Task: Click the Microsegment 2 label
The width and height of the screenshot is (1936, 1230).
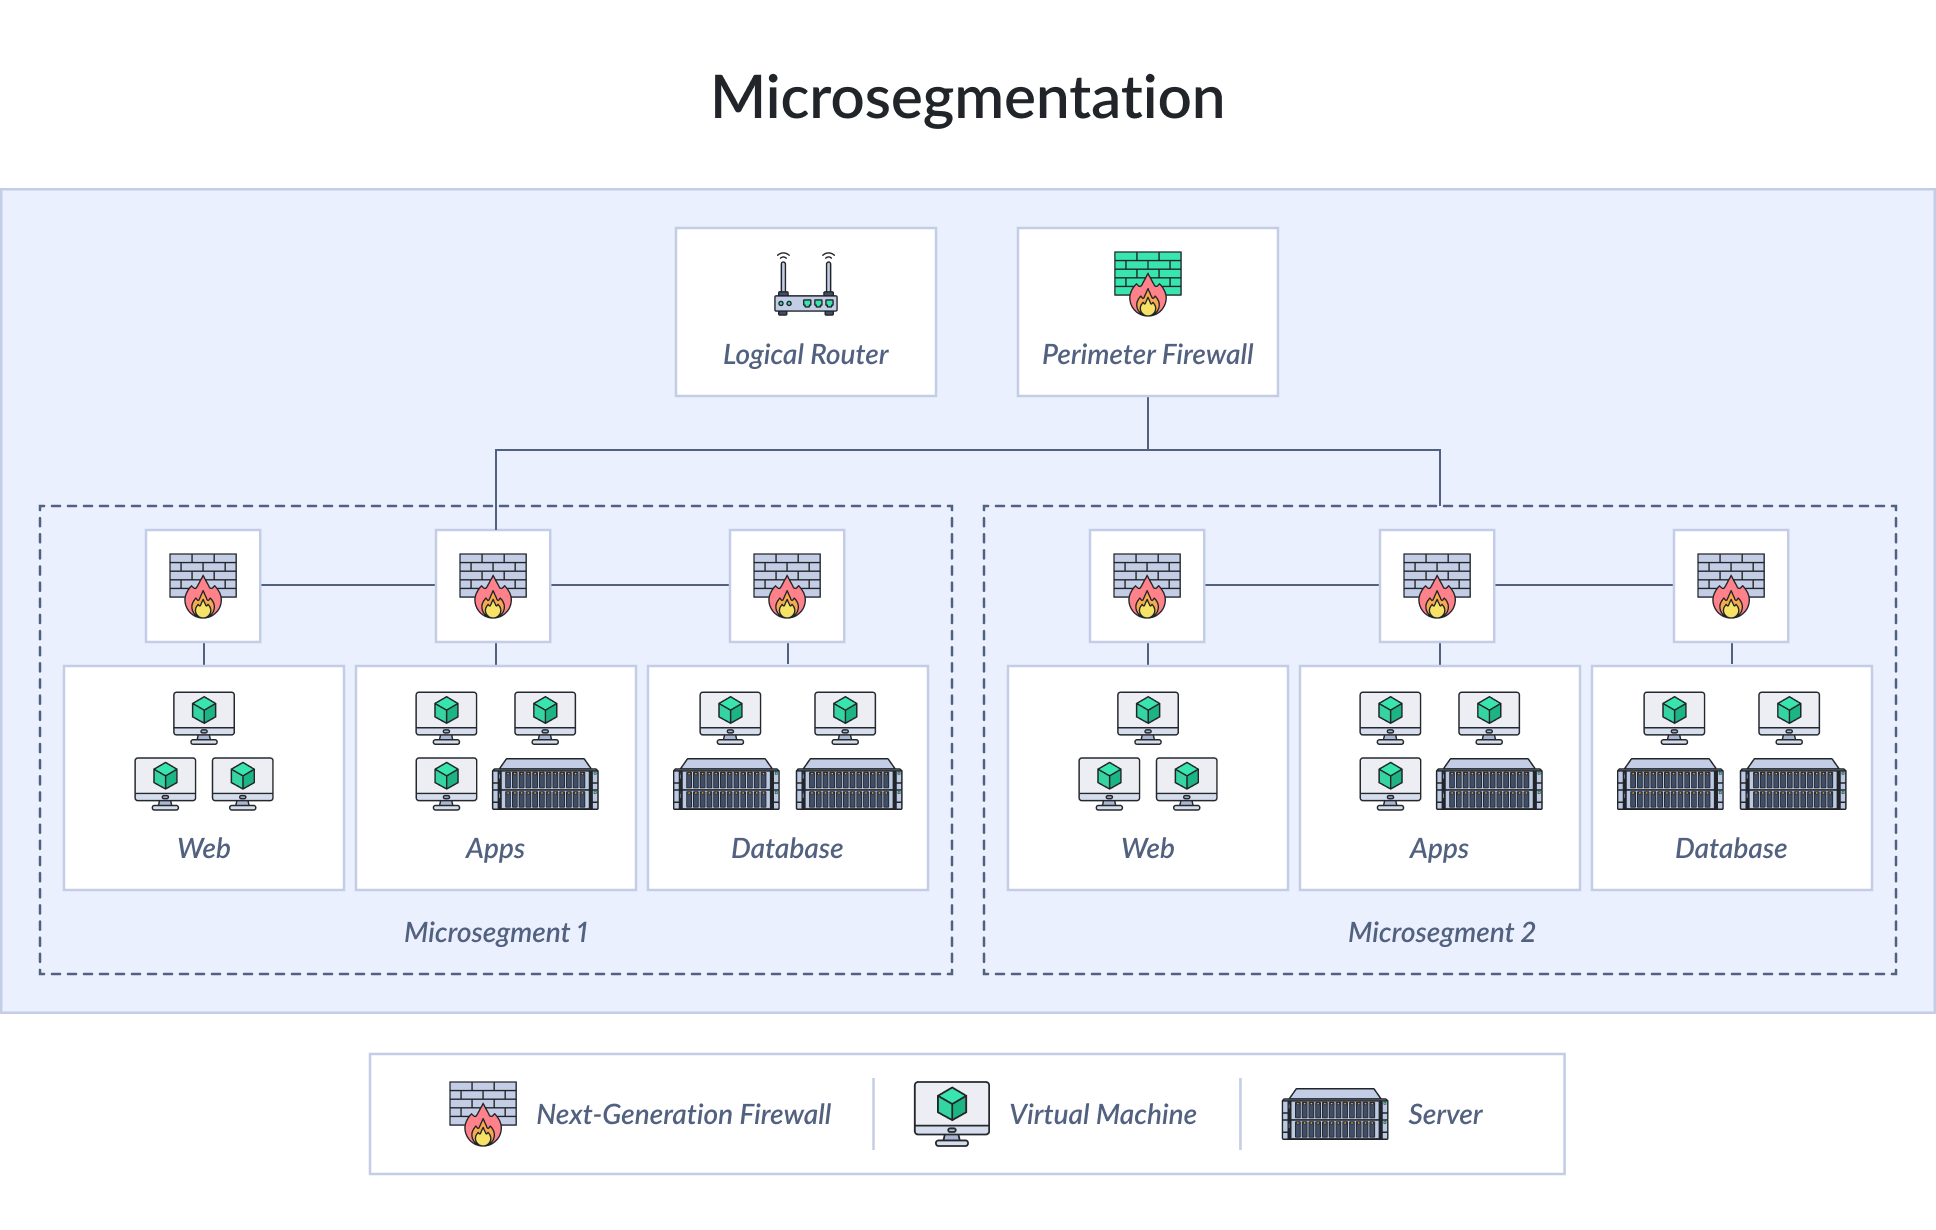Action: pyautogui.click(x=1441, y=933)
